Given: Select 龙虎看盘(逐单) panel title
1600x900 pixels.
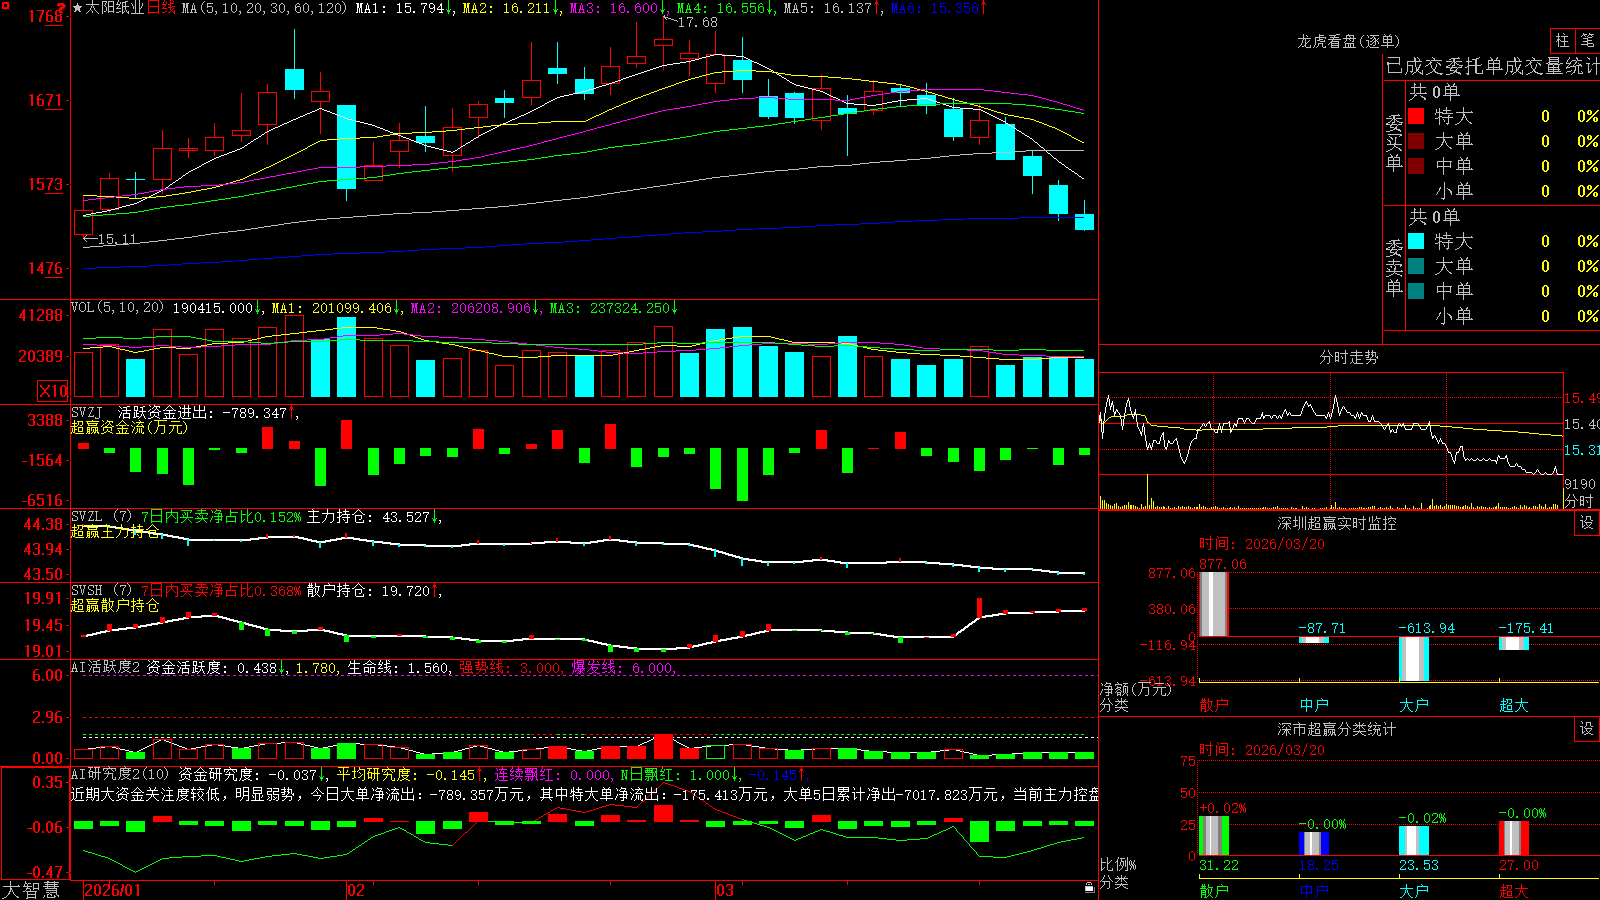Looking at the screenshot, I should 1348,41.
